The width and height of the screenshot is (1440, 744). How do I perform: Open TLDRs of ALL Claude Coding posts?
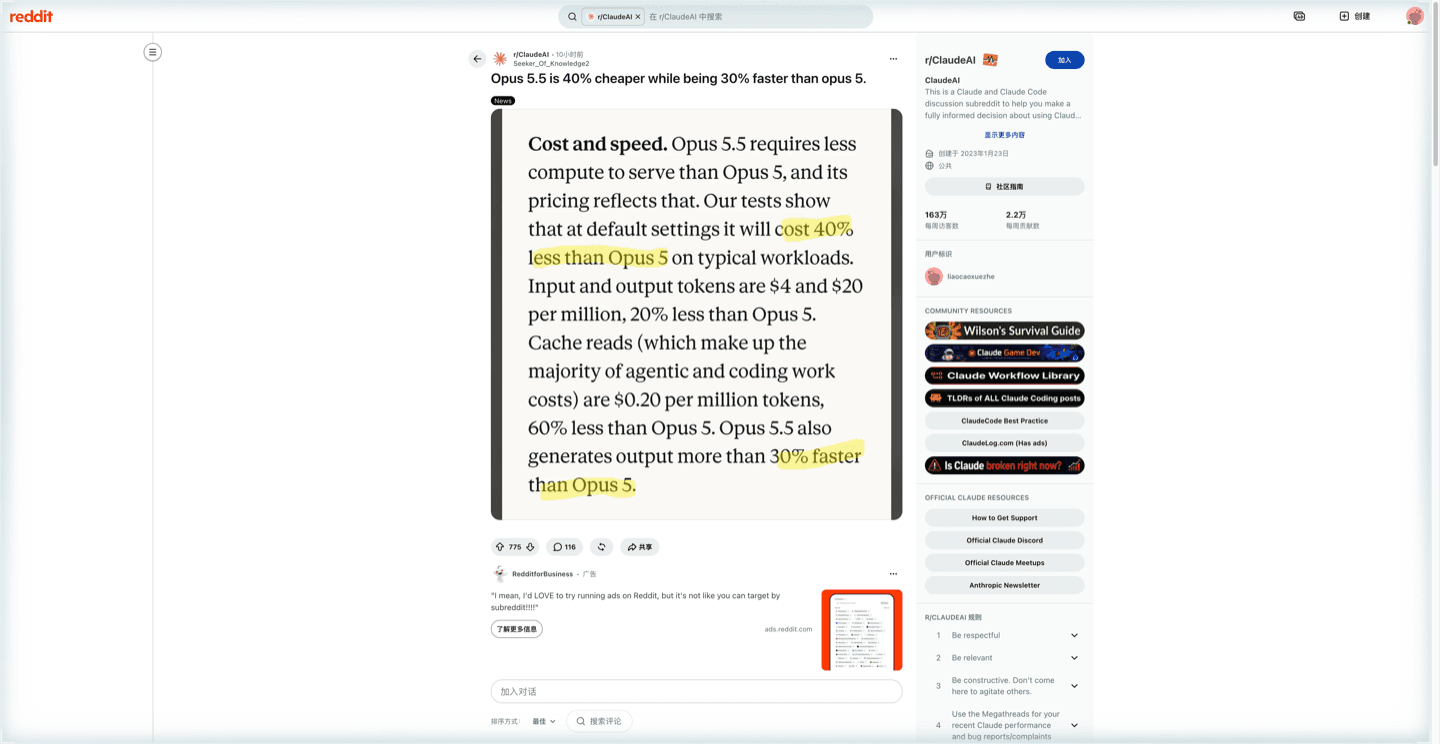pyautogui.click(x=1004, y=398)
